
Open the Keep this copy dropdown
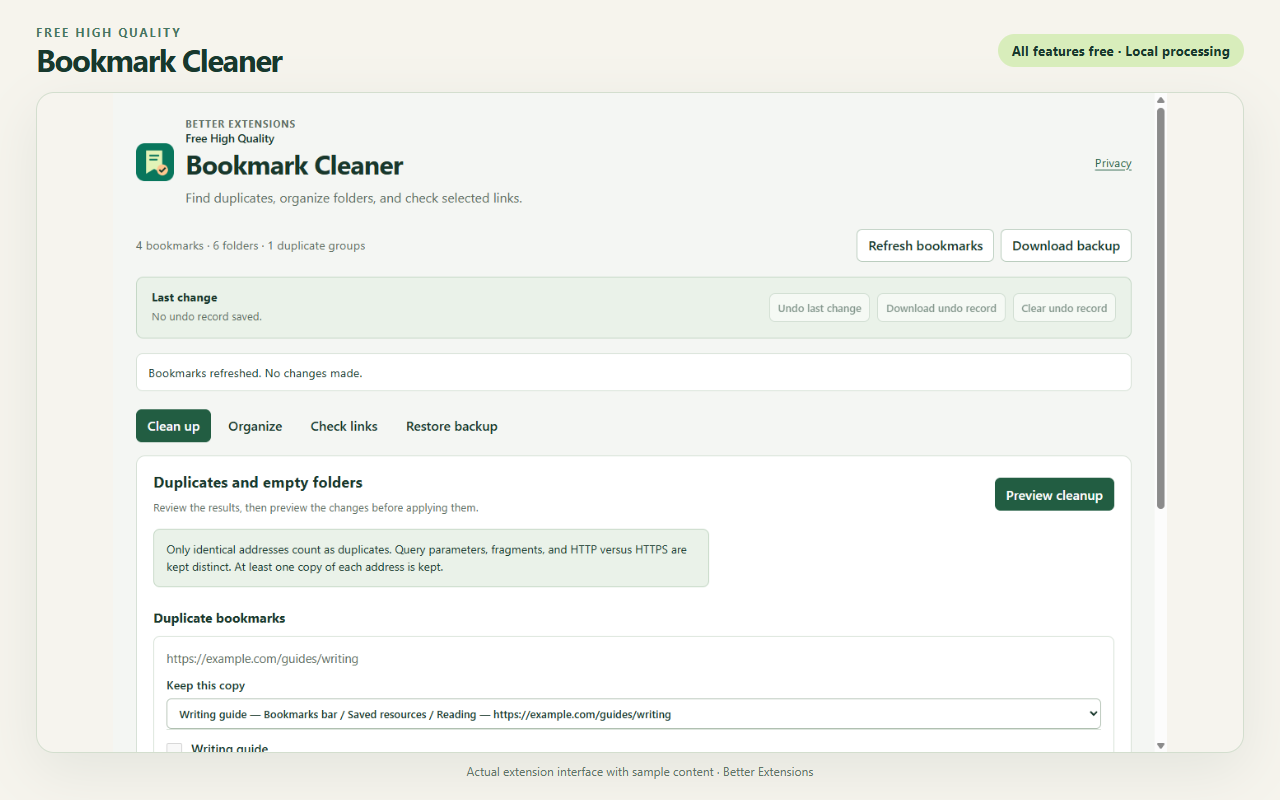(x=634, y=714)
